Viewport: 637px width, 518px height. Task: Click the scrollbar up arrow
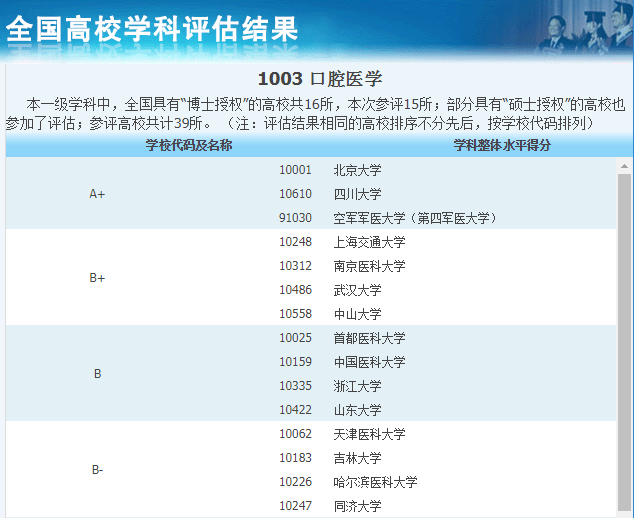[x=624, y=166]
